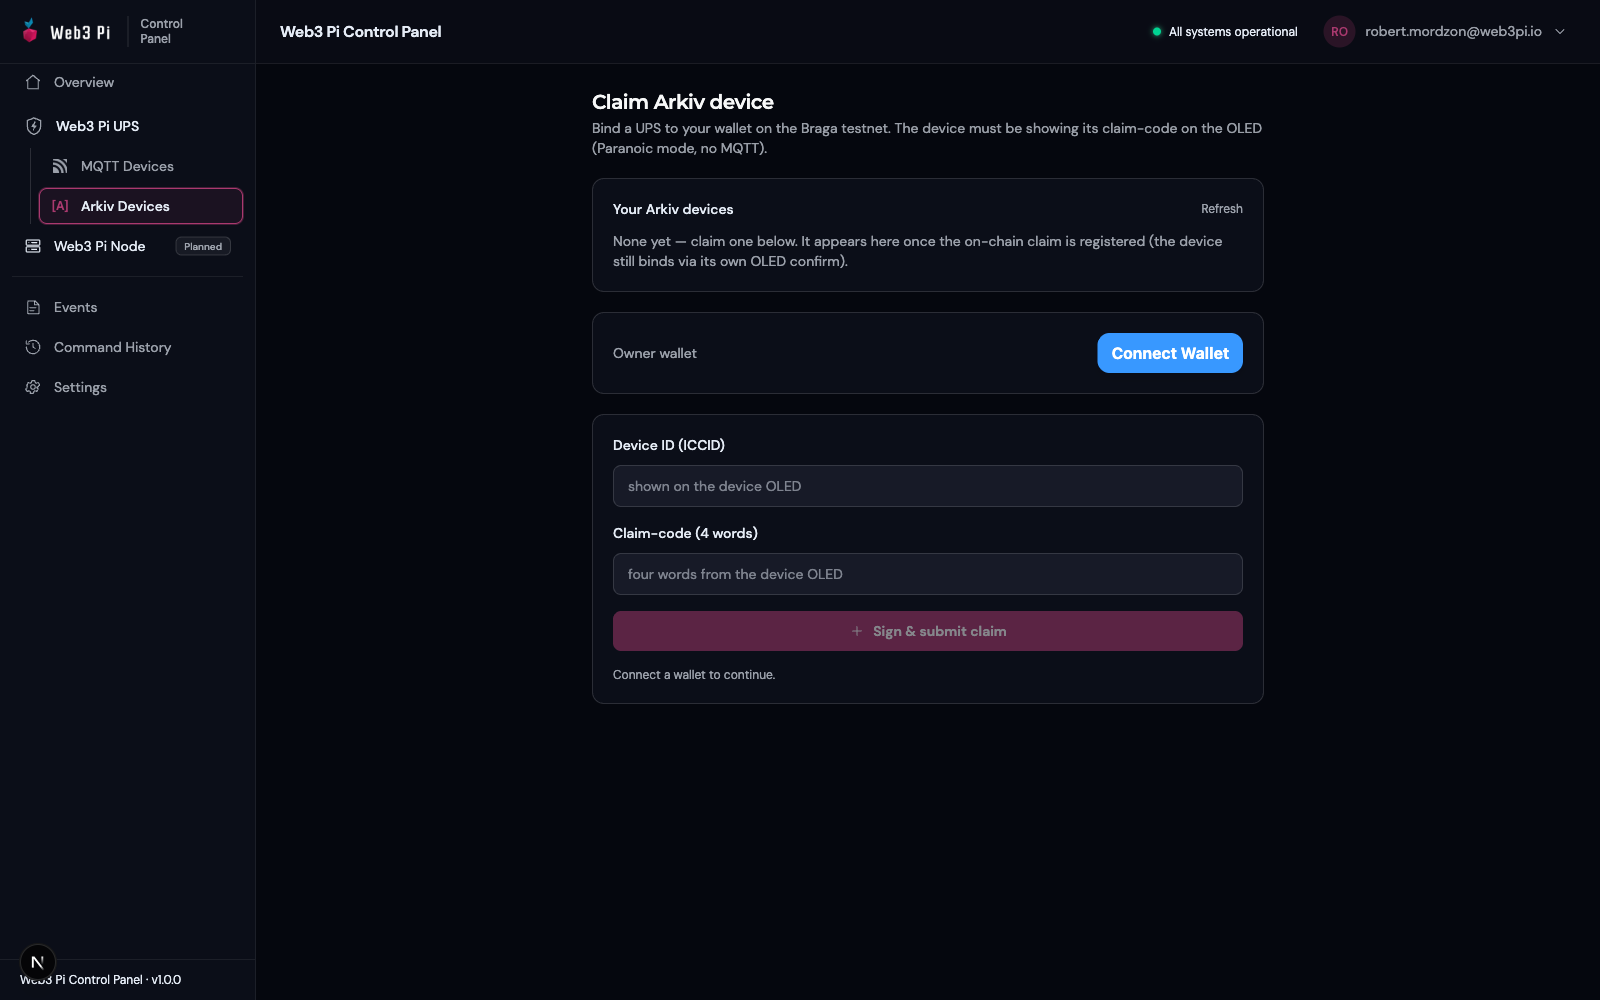Click the Settings gear icon
Image resolution: width=1600 pixels, height=1000 pixels.
[x=33, y=387]
